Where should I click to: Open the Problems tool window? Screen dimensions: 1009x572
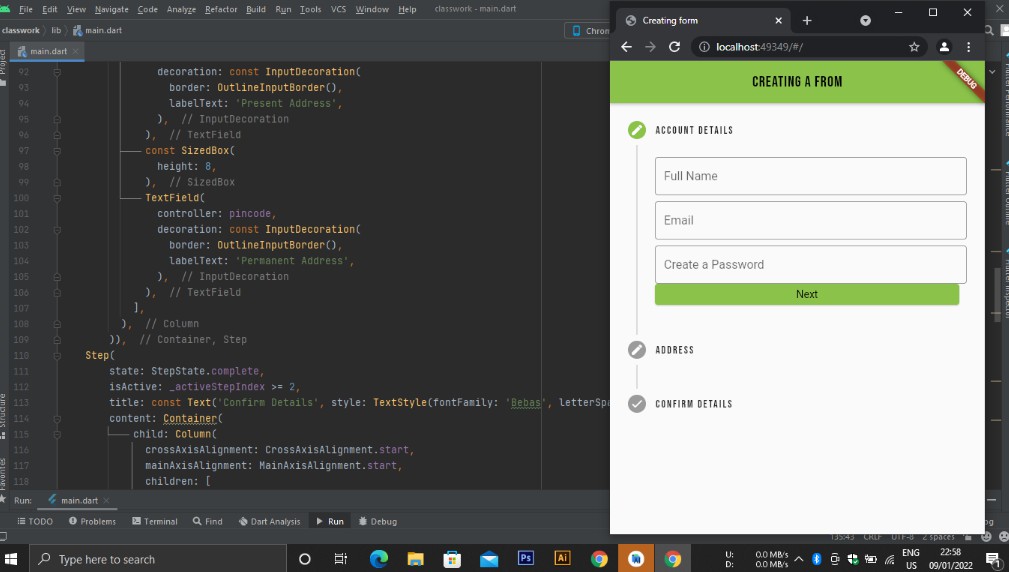92,521
